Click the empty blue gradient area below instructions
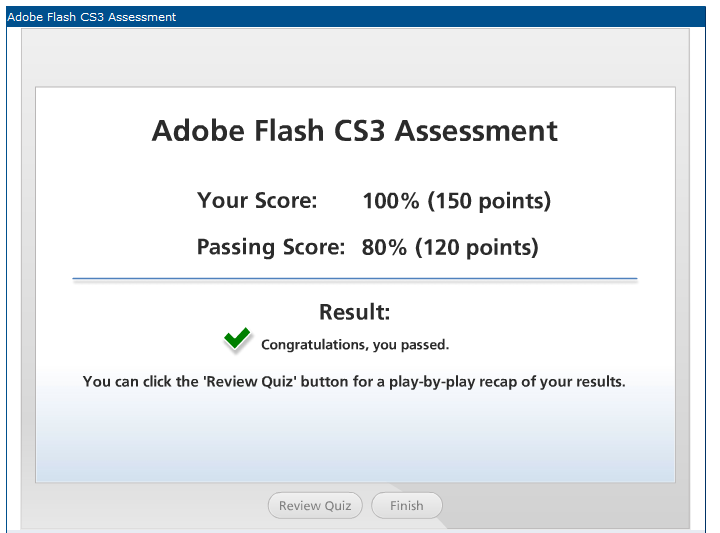The image size is (720, 533). [355, 436]
